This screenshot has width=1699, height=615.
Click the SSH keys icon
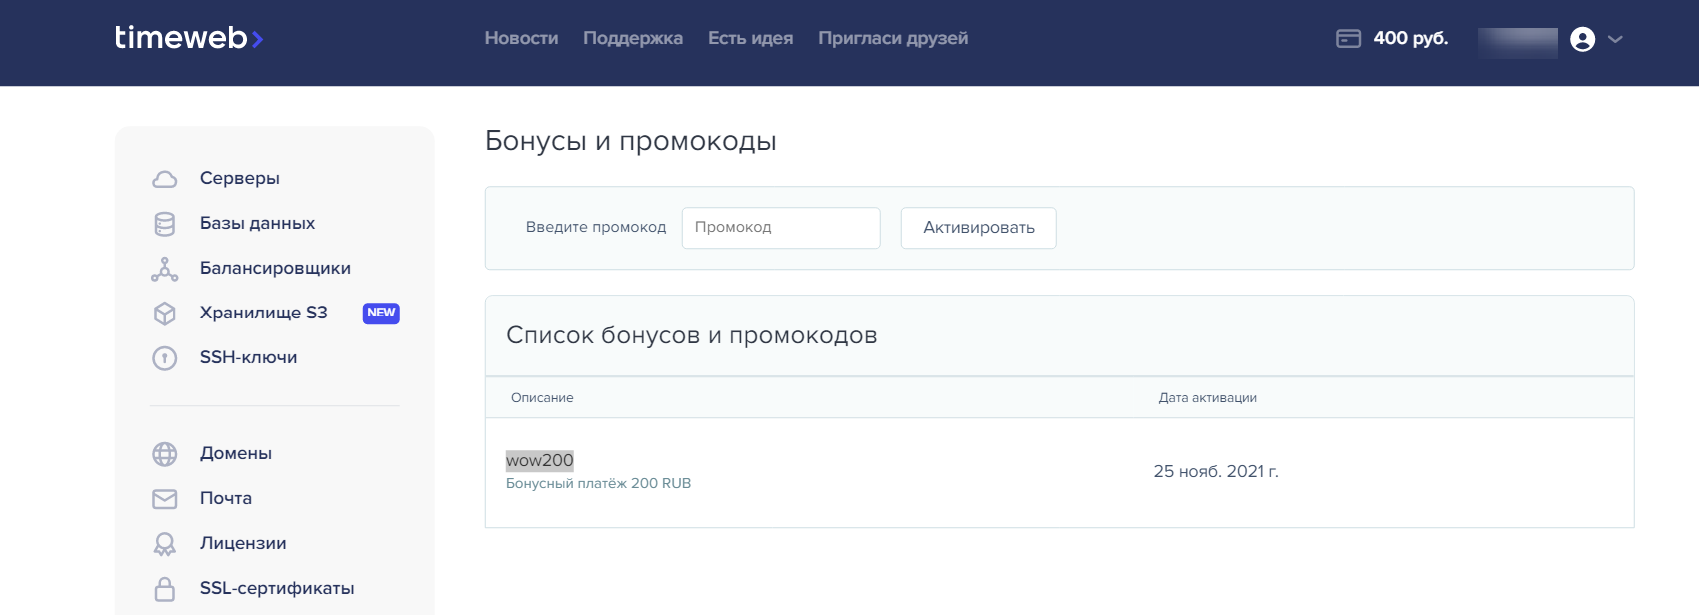coord(165,358)
